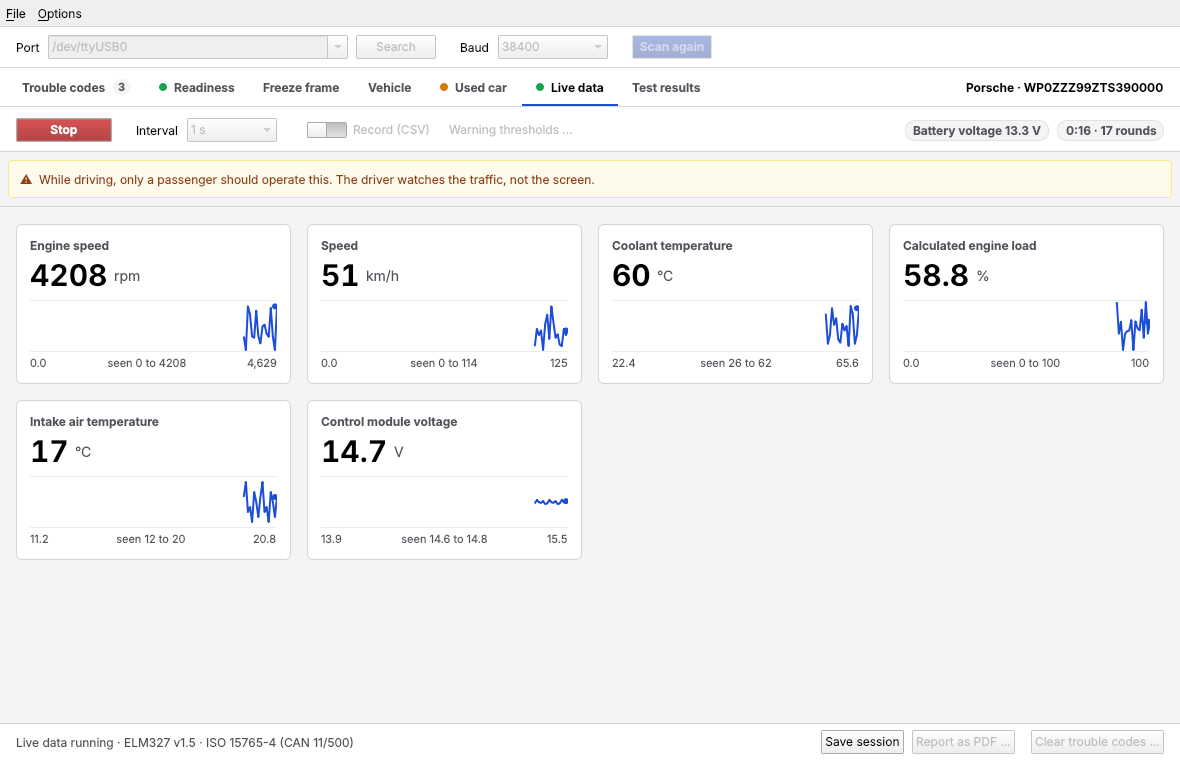1180x760 pixels.
Task: Click the Scan again button
Action: [672, 47]
